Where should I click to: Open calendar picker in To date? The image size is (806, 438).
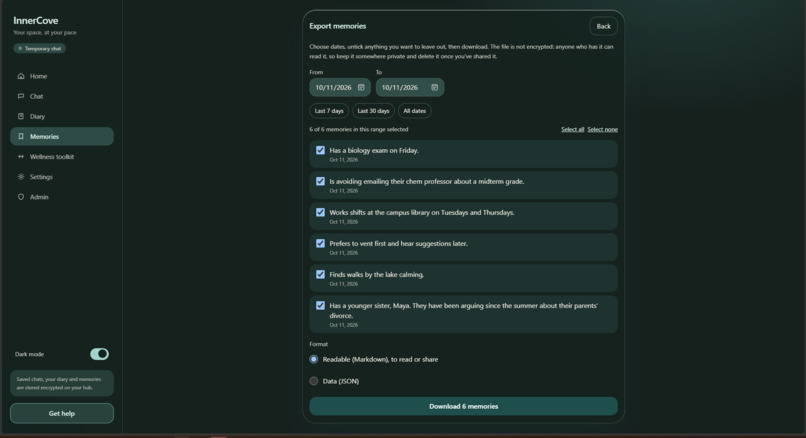(434, 87)
